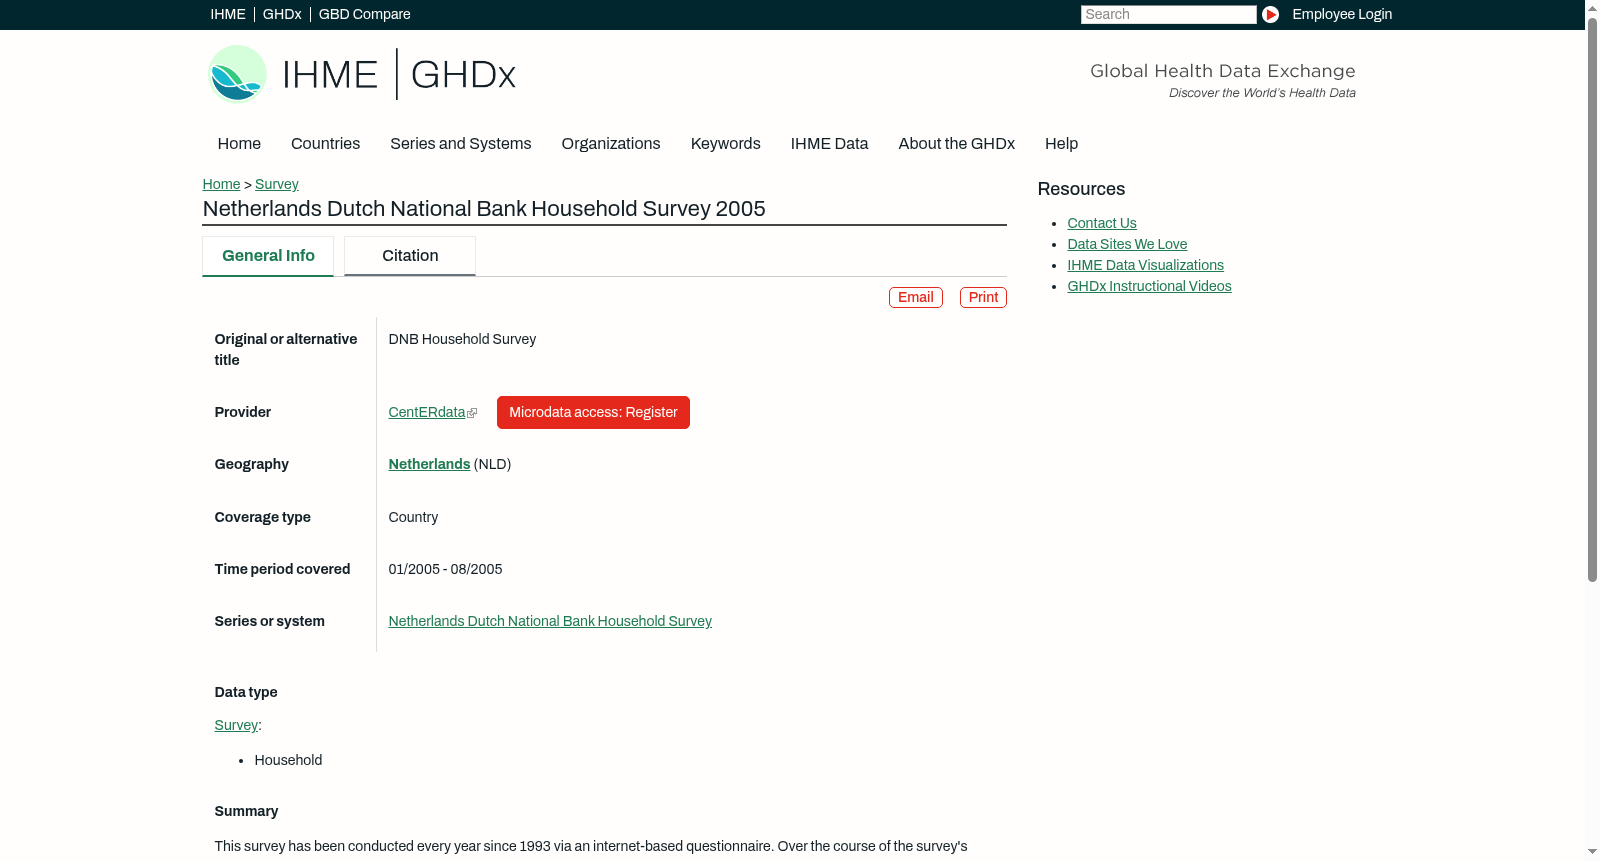Follow the Home breadcrumb link
The width and height of the screenshot is (1600, 861).
[221, 184]
